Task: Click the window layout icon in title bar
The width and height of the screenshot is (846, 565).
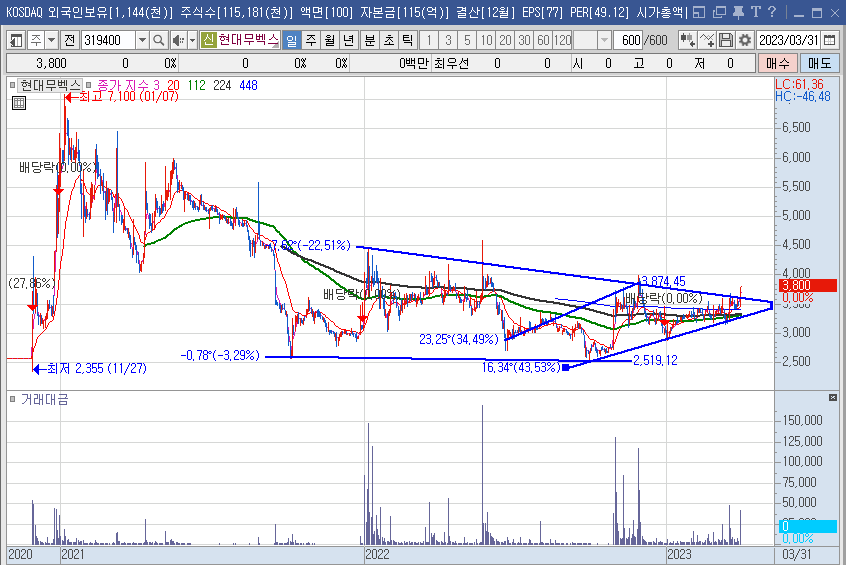Action: tap(699, 12)
